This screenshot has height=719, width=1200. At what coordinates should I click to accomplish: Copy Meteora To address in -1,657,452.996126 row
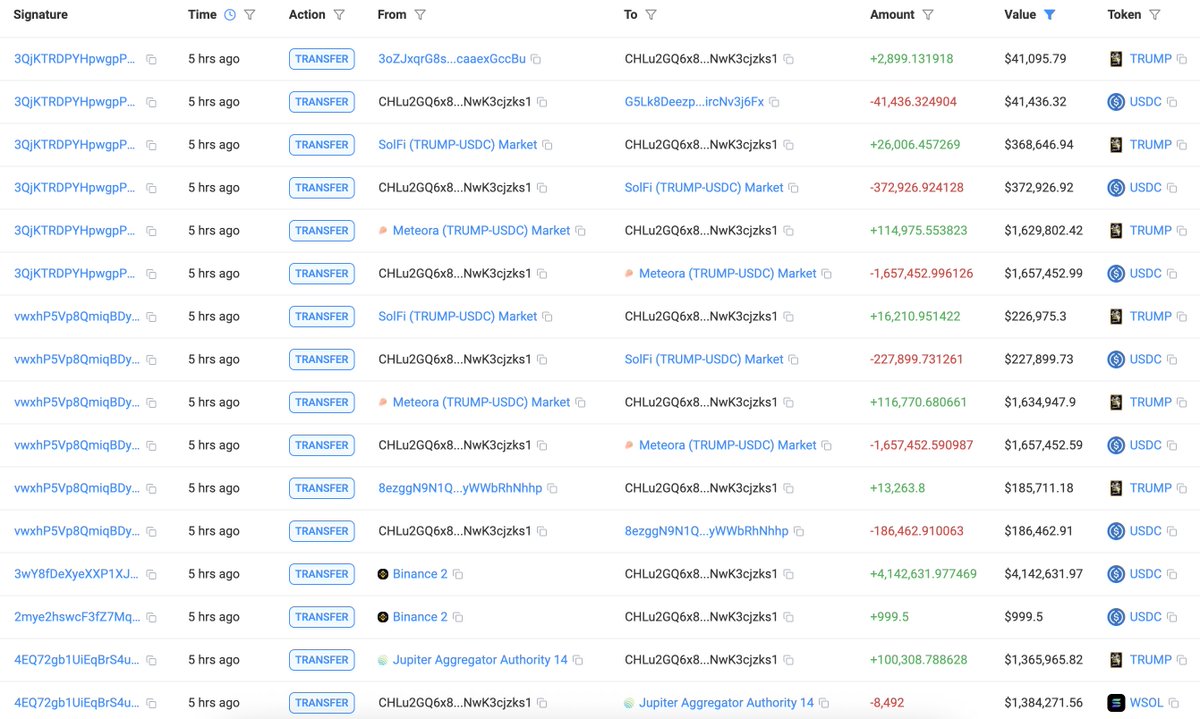click(827, 274)
